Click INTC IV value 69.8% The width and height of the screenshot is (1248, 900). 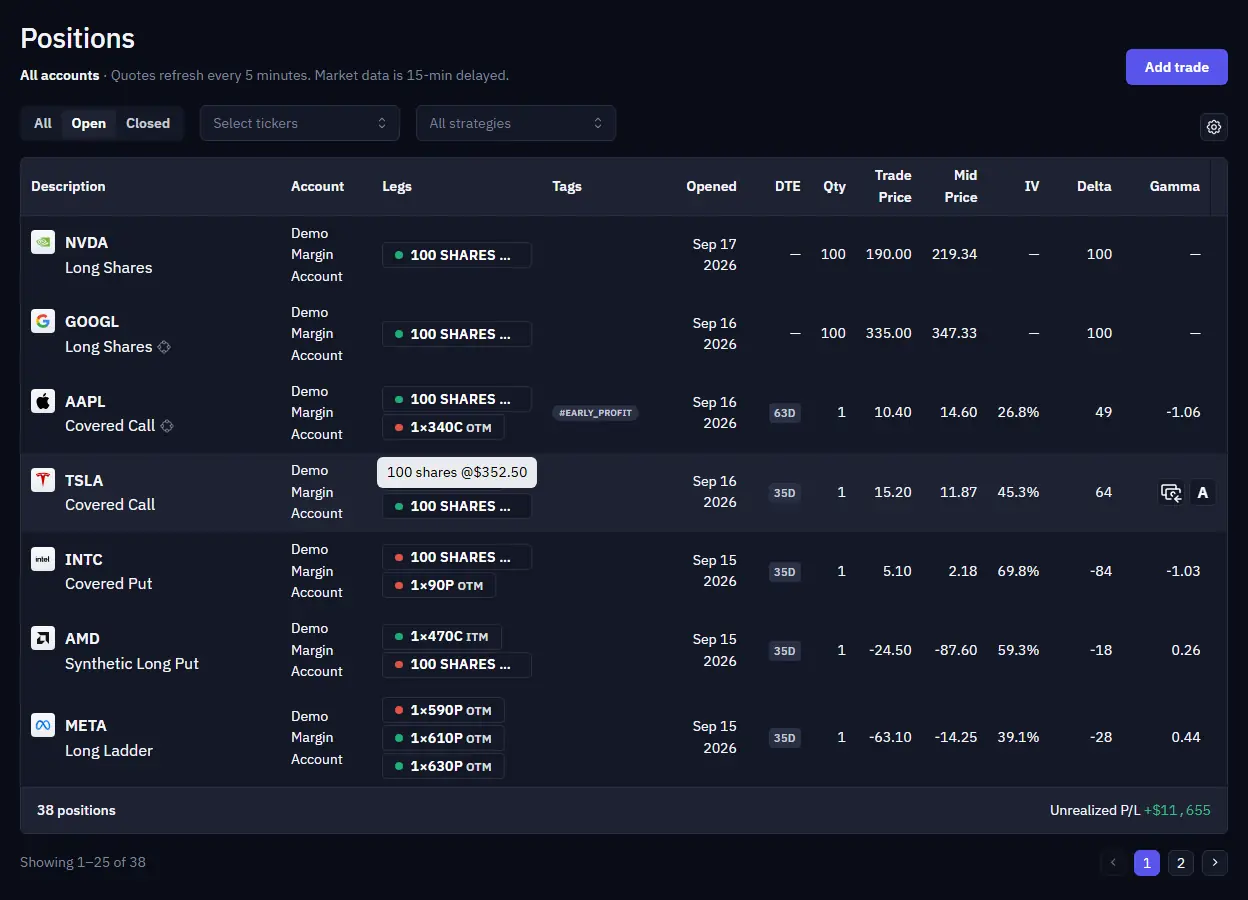pos(1018,571)
